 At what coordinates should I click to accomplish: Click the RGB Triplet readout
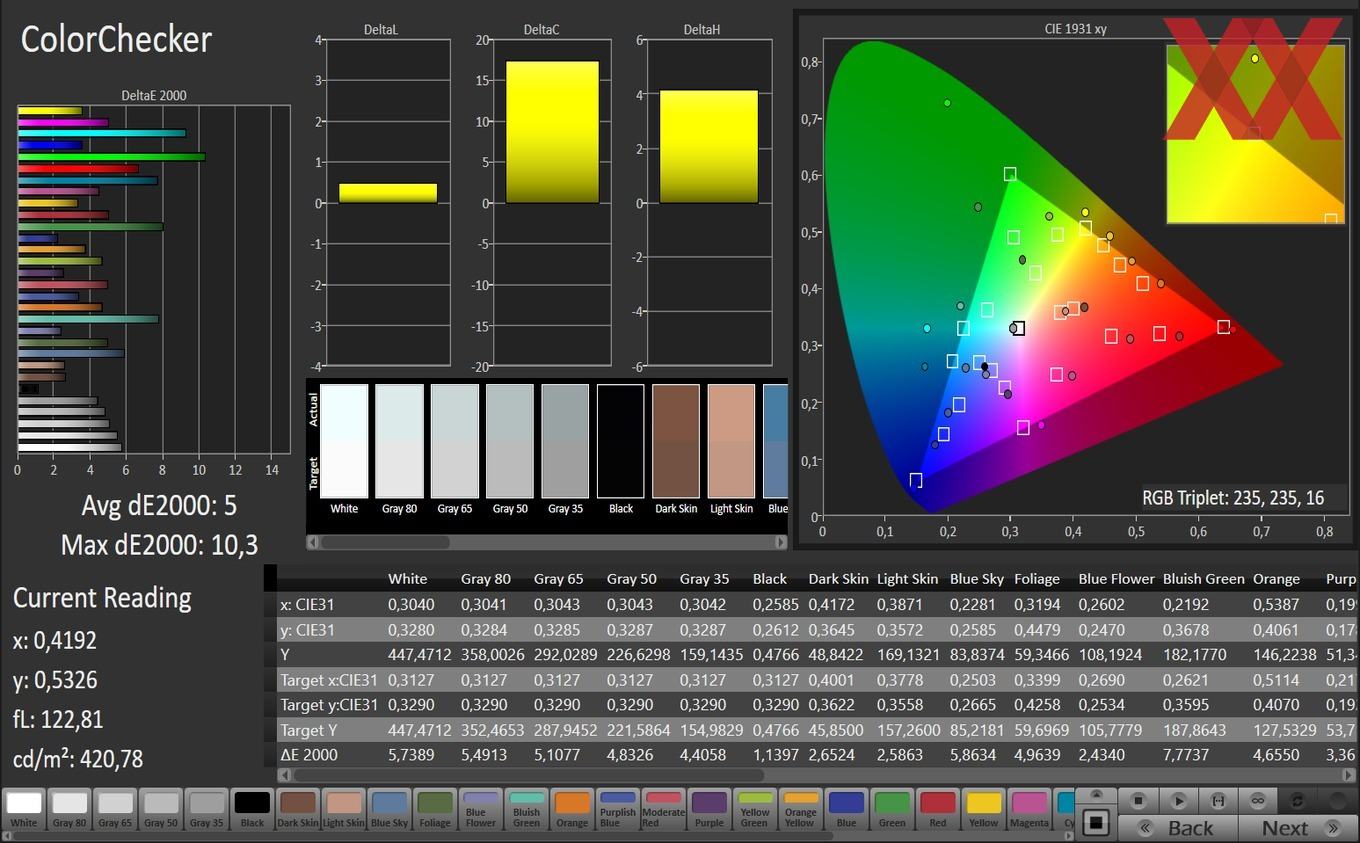pos(1233,498)
